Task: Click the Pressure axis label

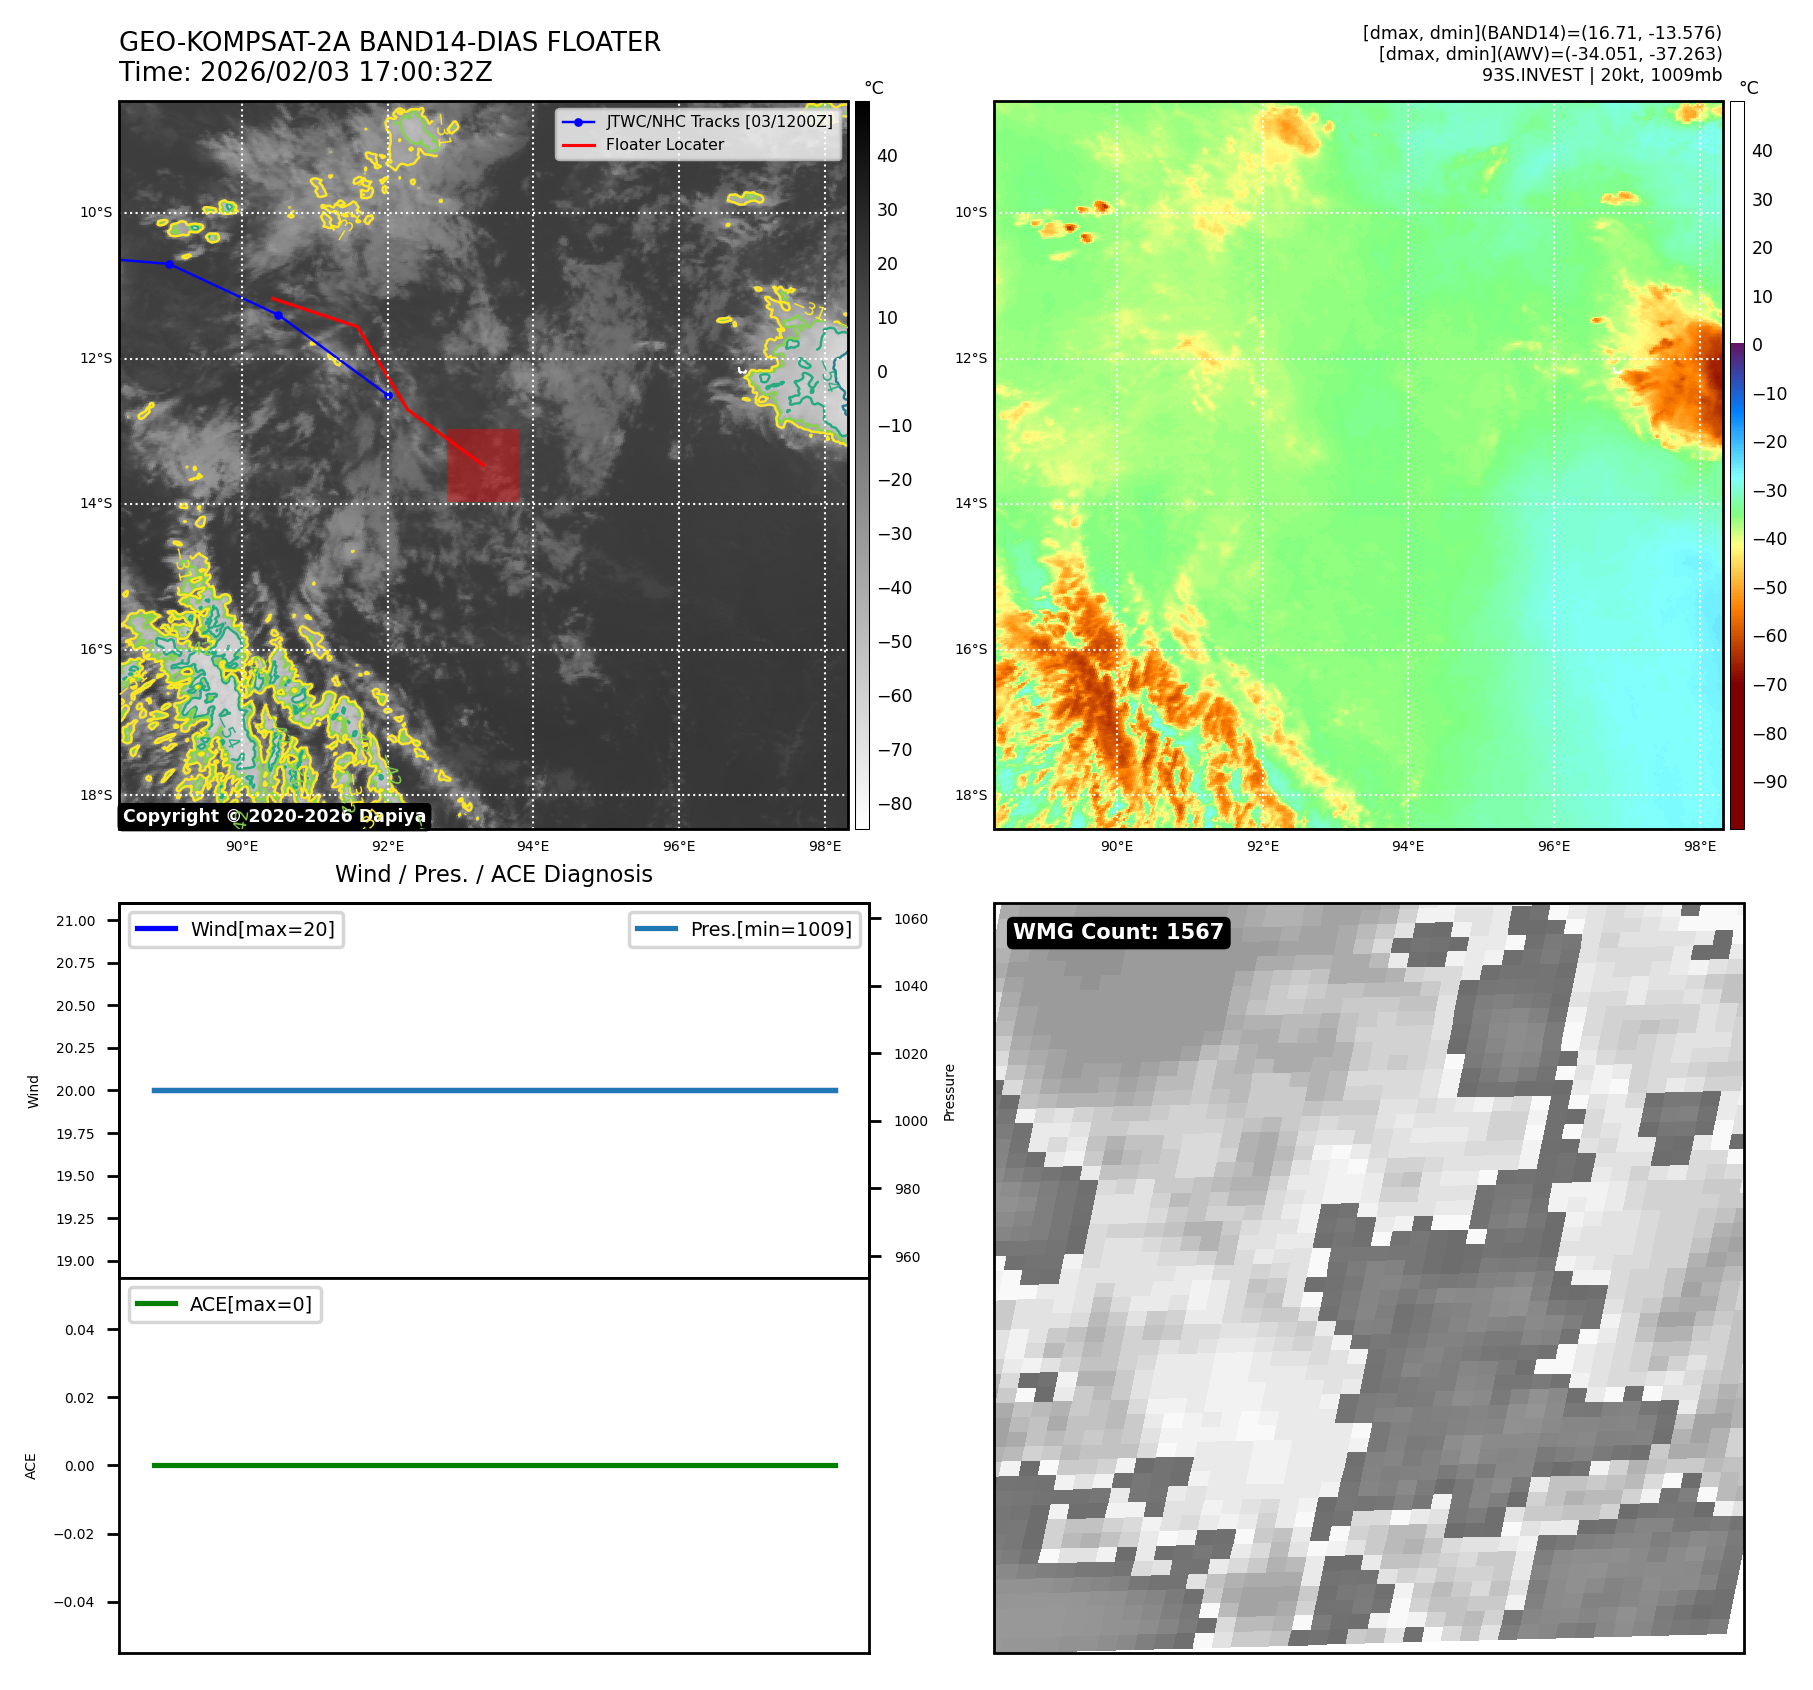Action: click(x=950, y=1092)
